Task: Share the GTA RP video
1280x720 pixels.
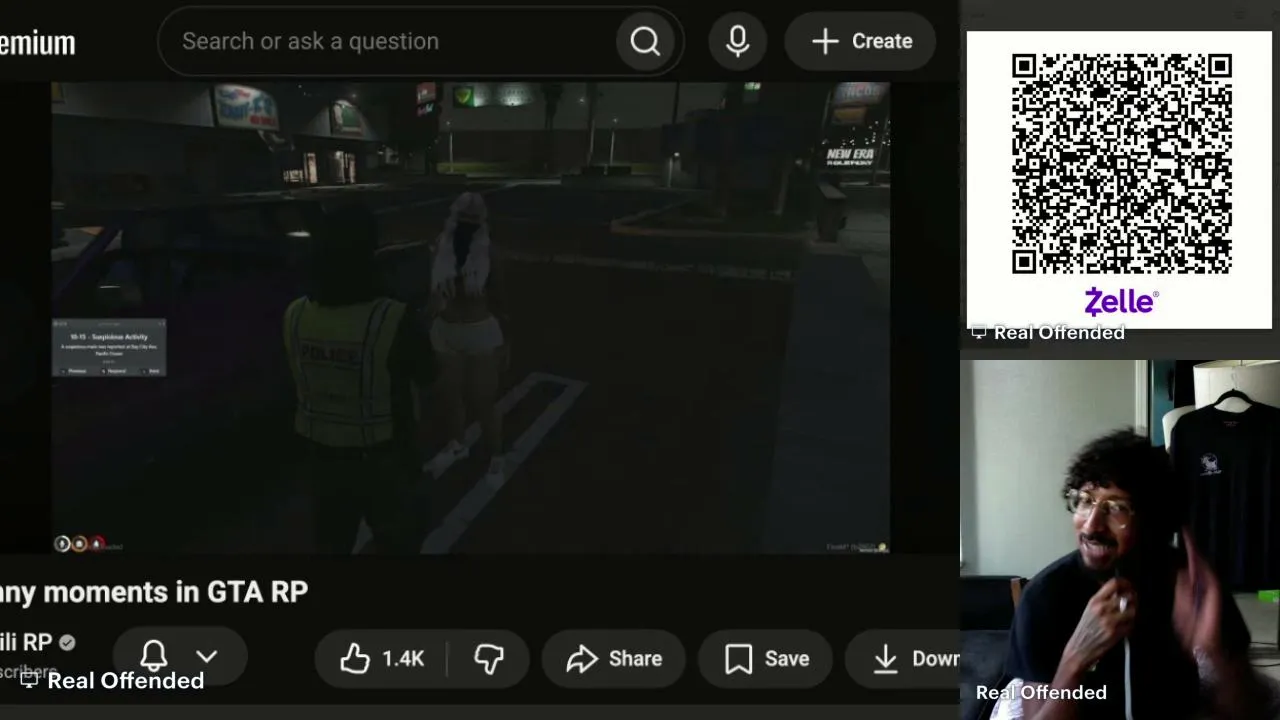Action: [613, 658]
